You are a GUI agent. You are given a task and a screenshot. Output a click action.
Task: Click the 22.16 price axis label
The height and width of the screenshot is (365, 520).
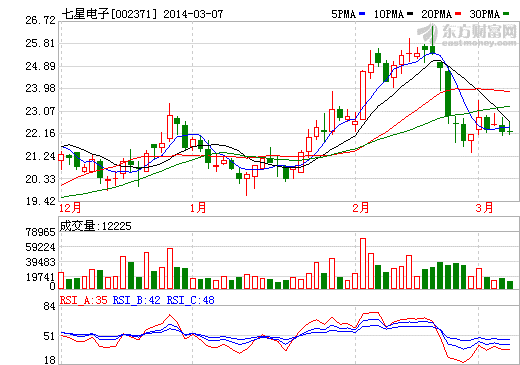pyautogui.click(x=40, y=133)
